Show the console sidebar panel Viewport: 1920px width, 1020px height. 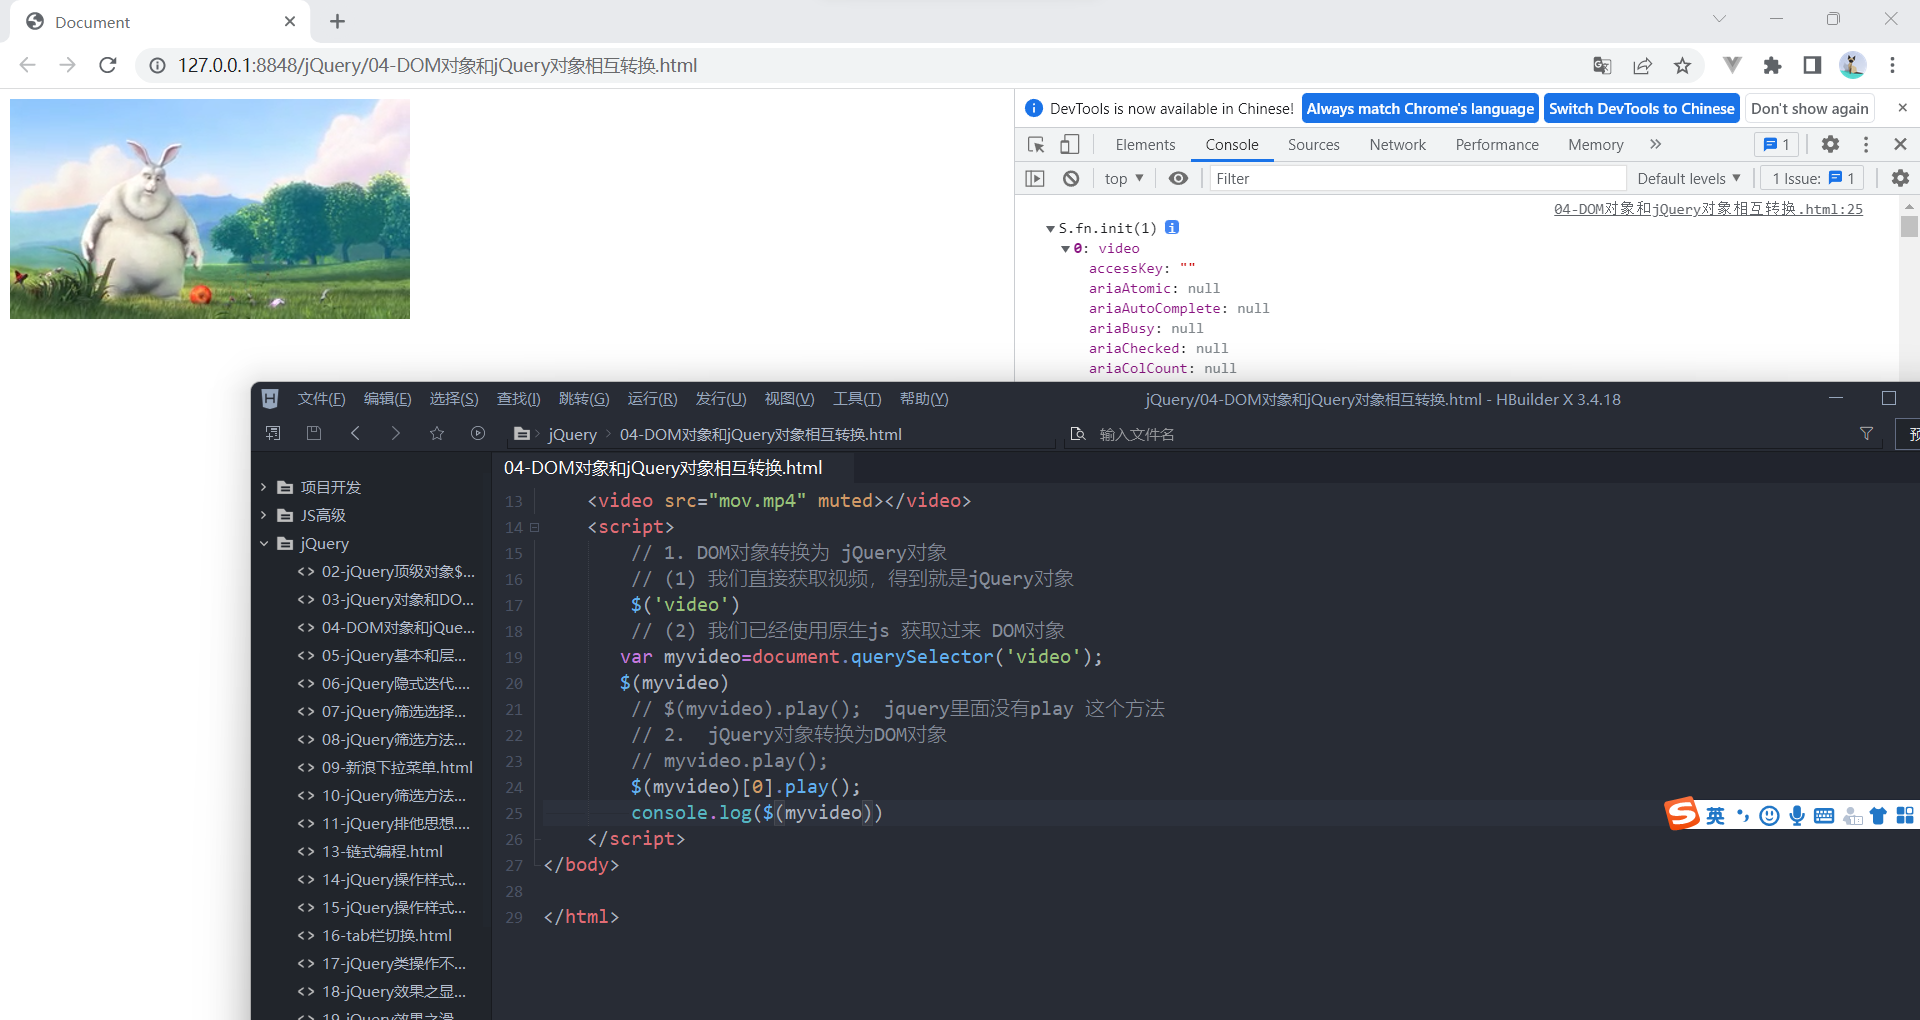click(x=1035, y=178)
